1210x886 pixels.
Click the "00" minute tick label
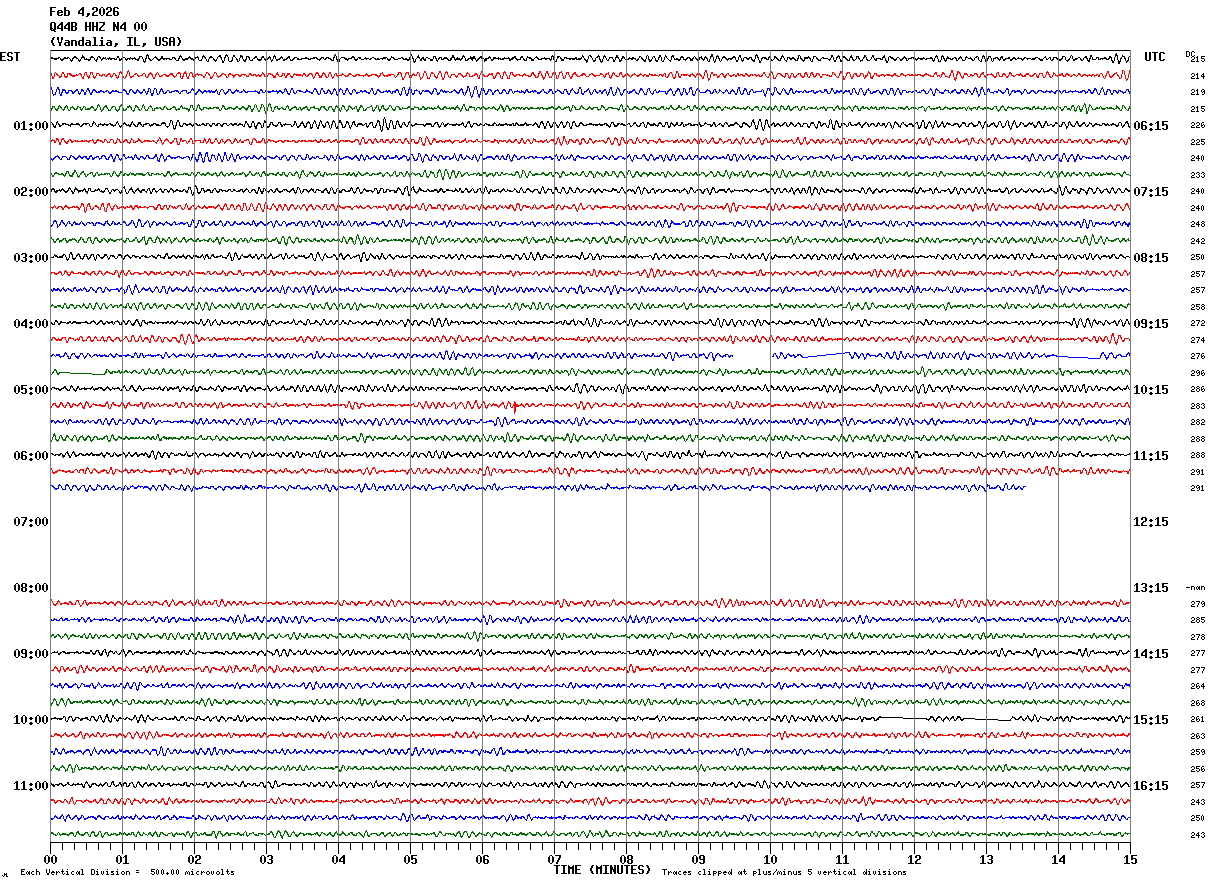pos(50,859)
